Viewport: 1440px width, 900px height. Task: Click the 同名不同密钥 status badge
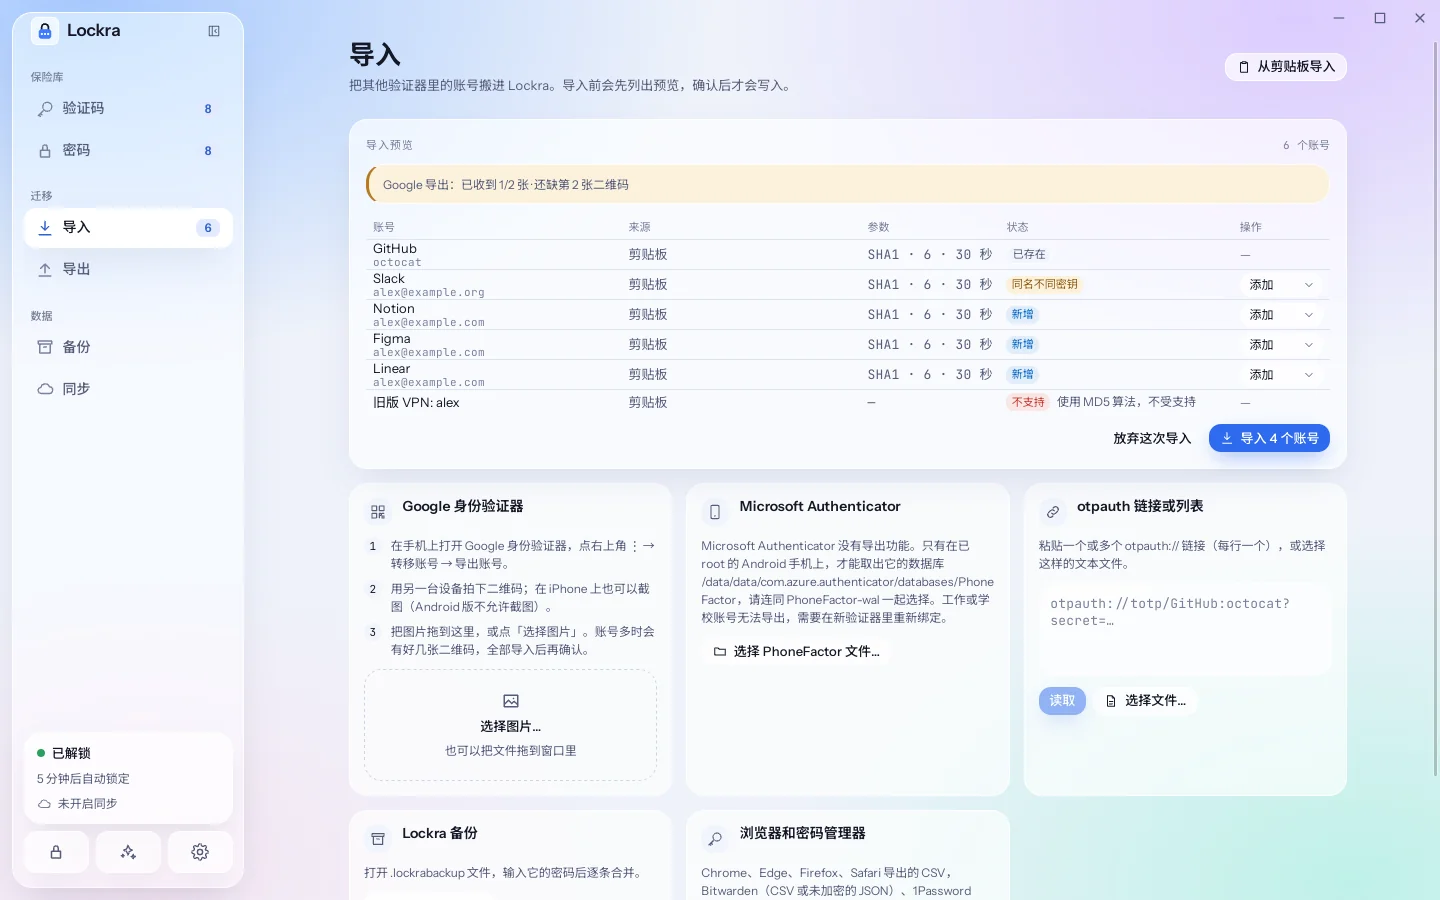click(1044, 285)
